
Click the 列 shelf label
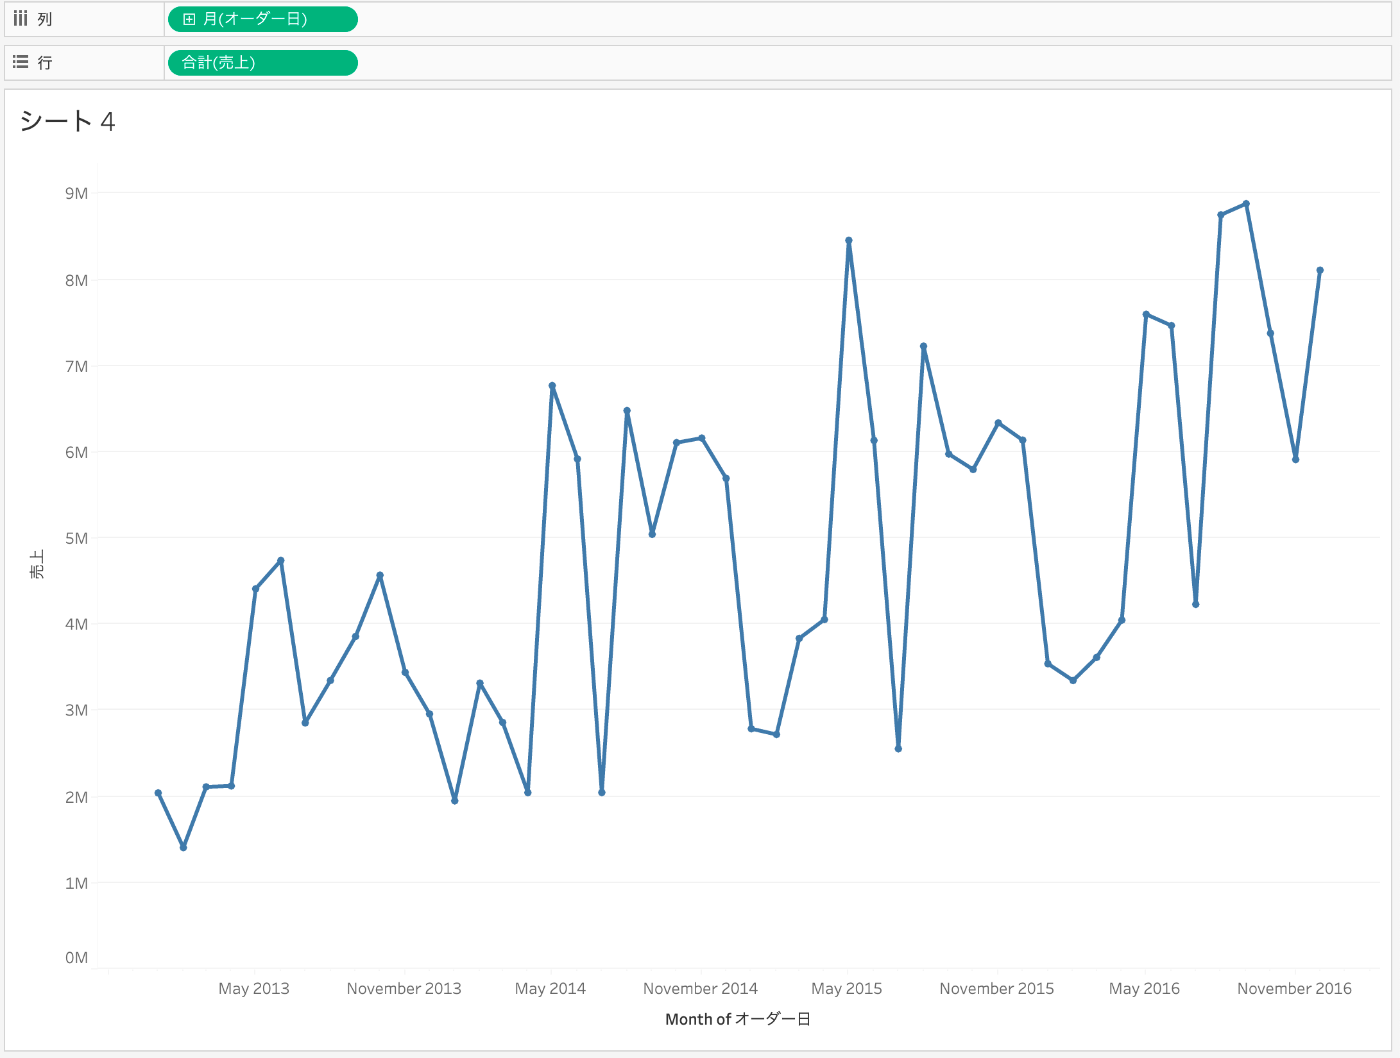pos(45,19)
